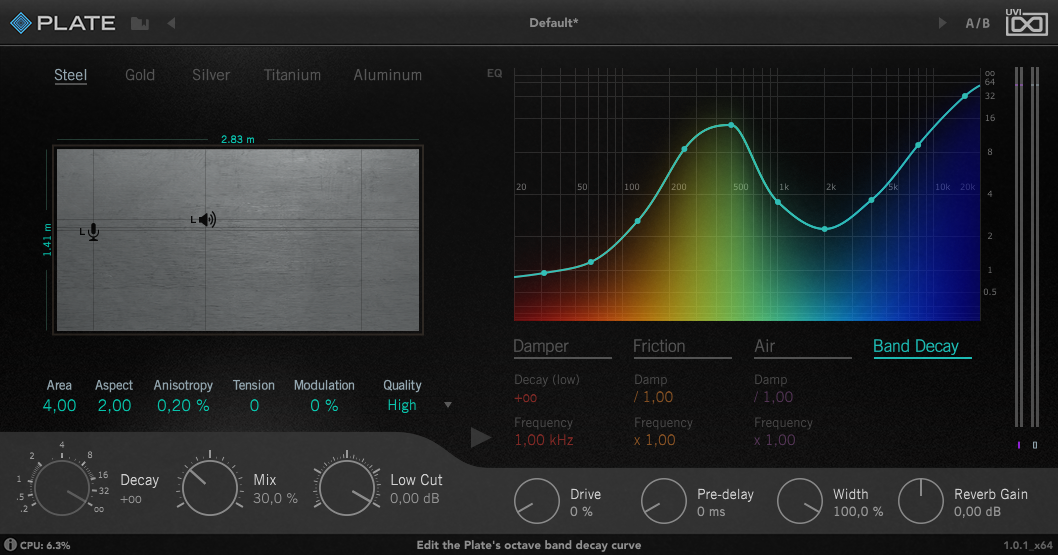Click the highest curve point near 20k

[x=965, y=96]
